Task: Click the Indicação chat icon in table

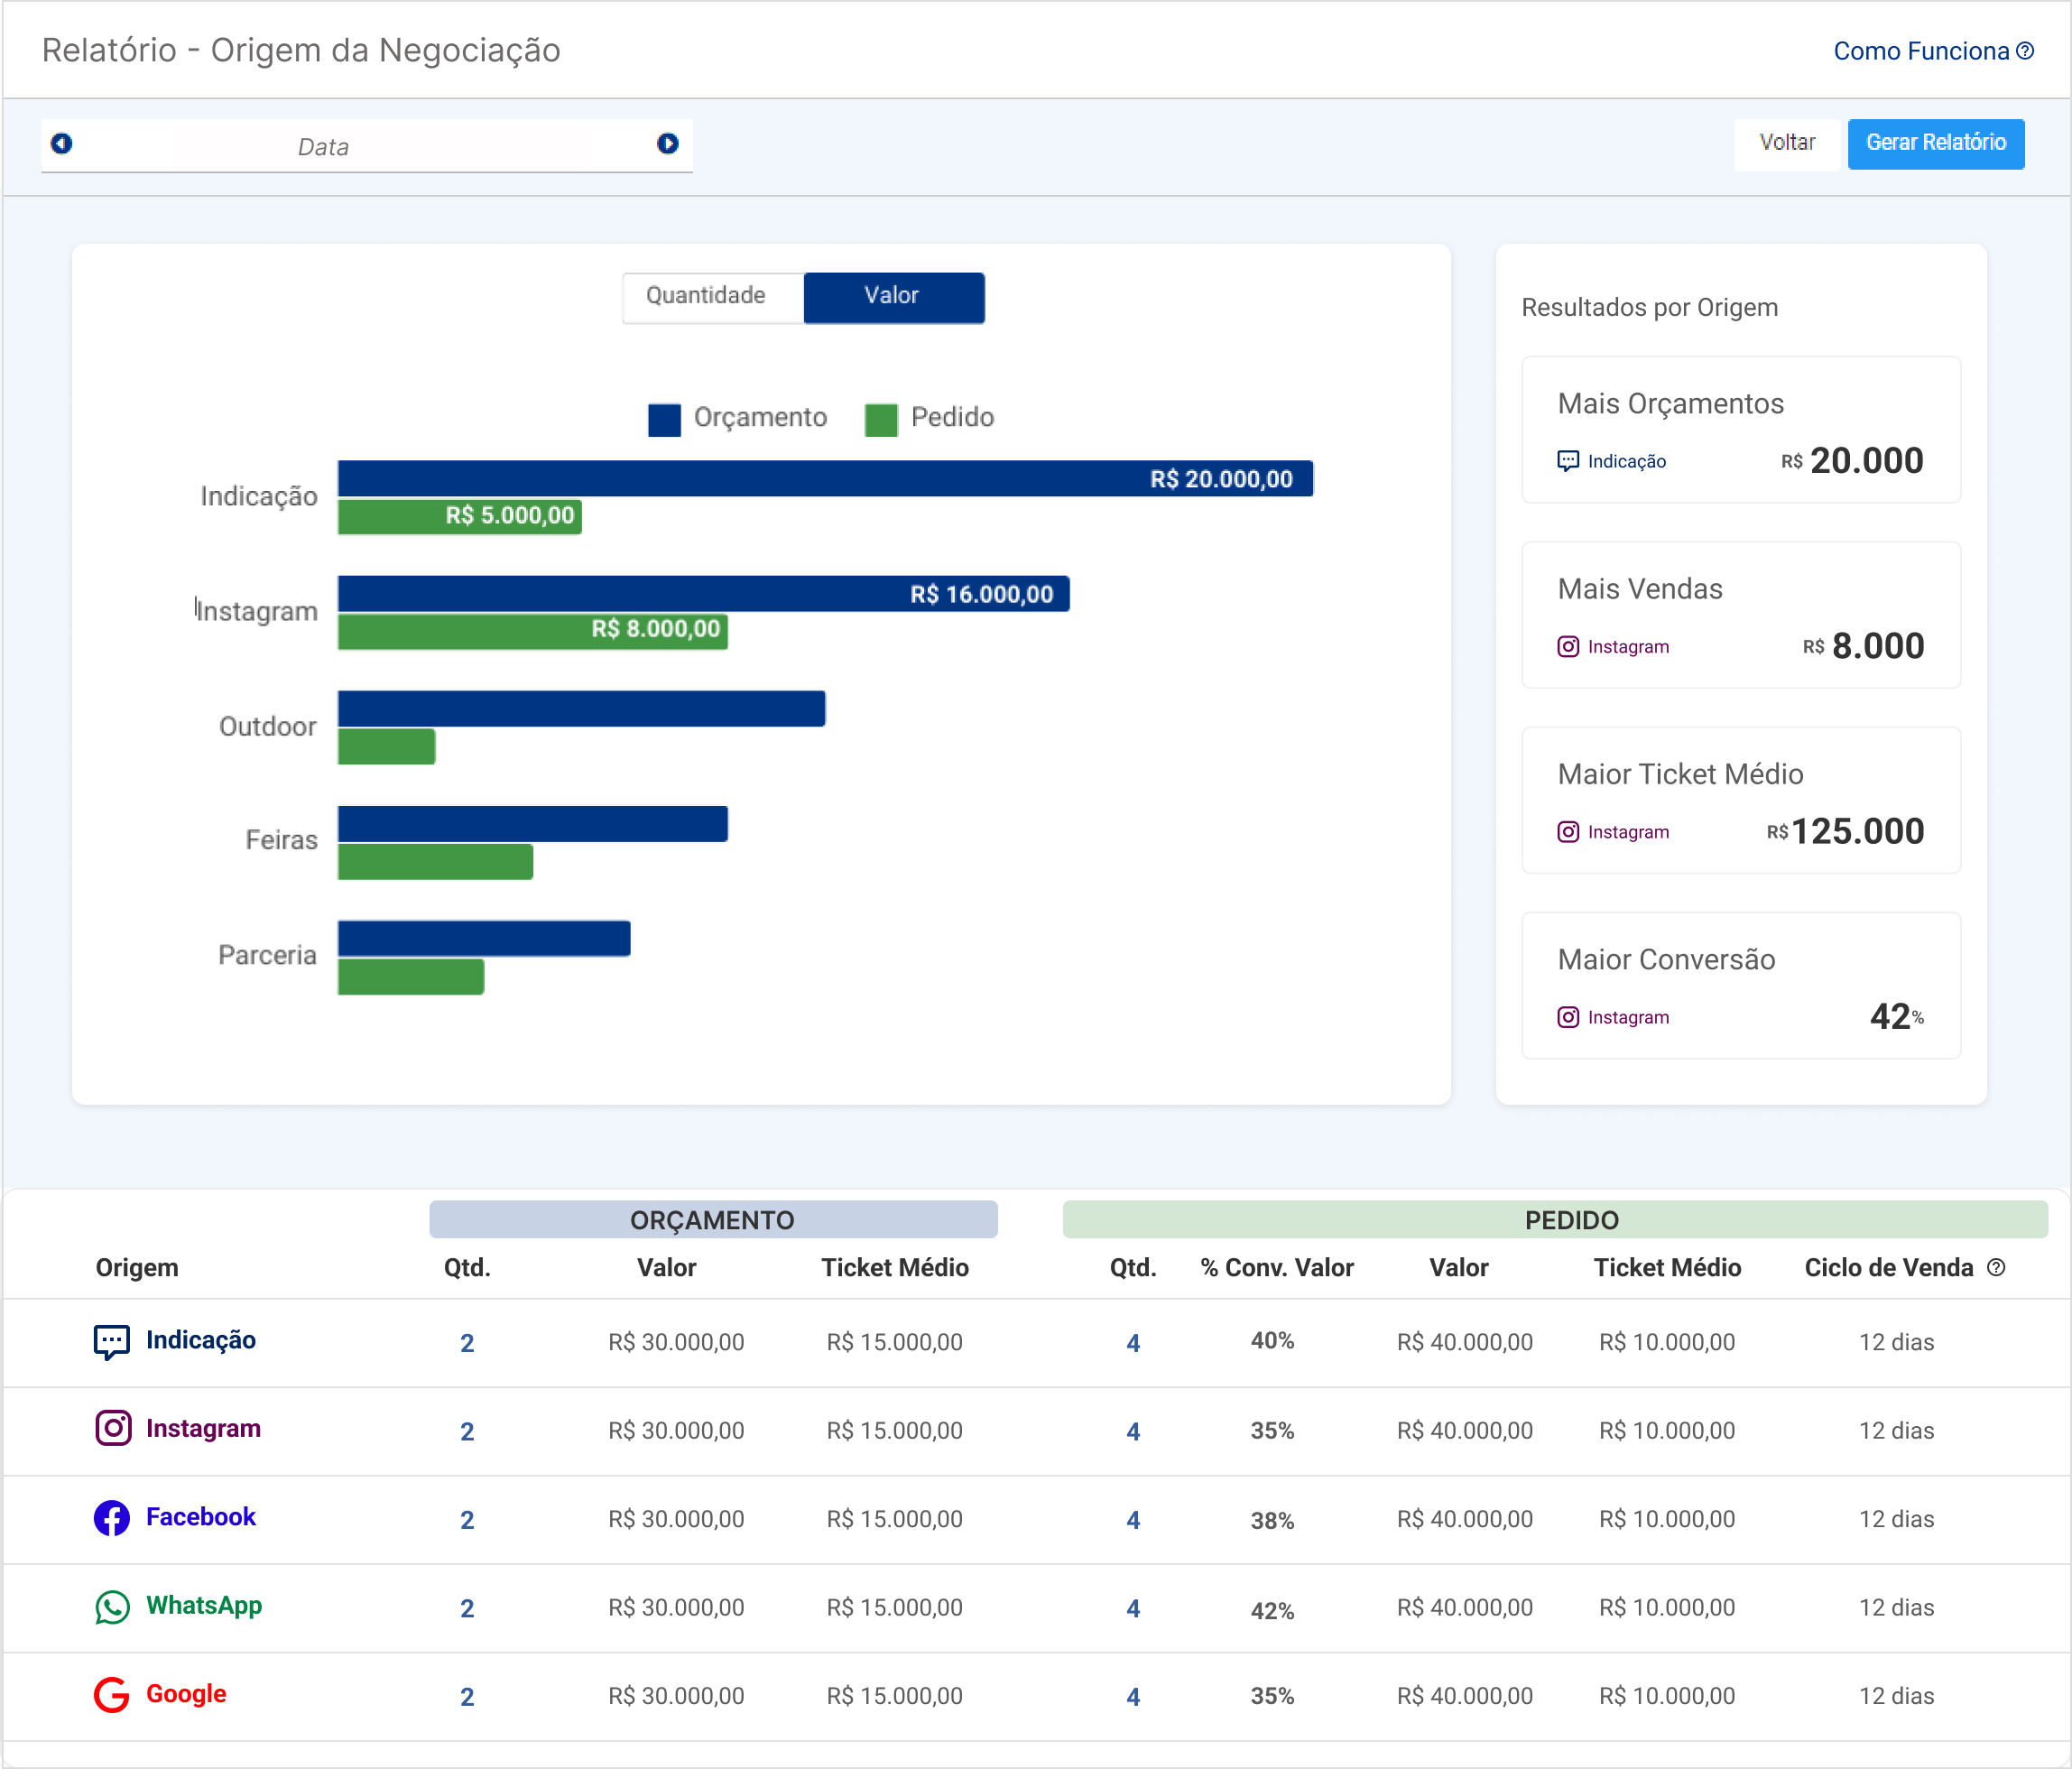Action: click(x=111, y=1341)
